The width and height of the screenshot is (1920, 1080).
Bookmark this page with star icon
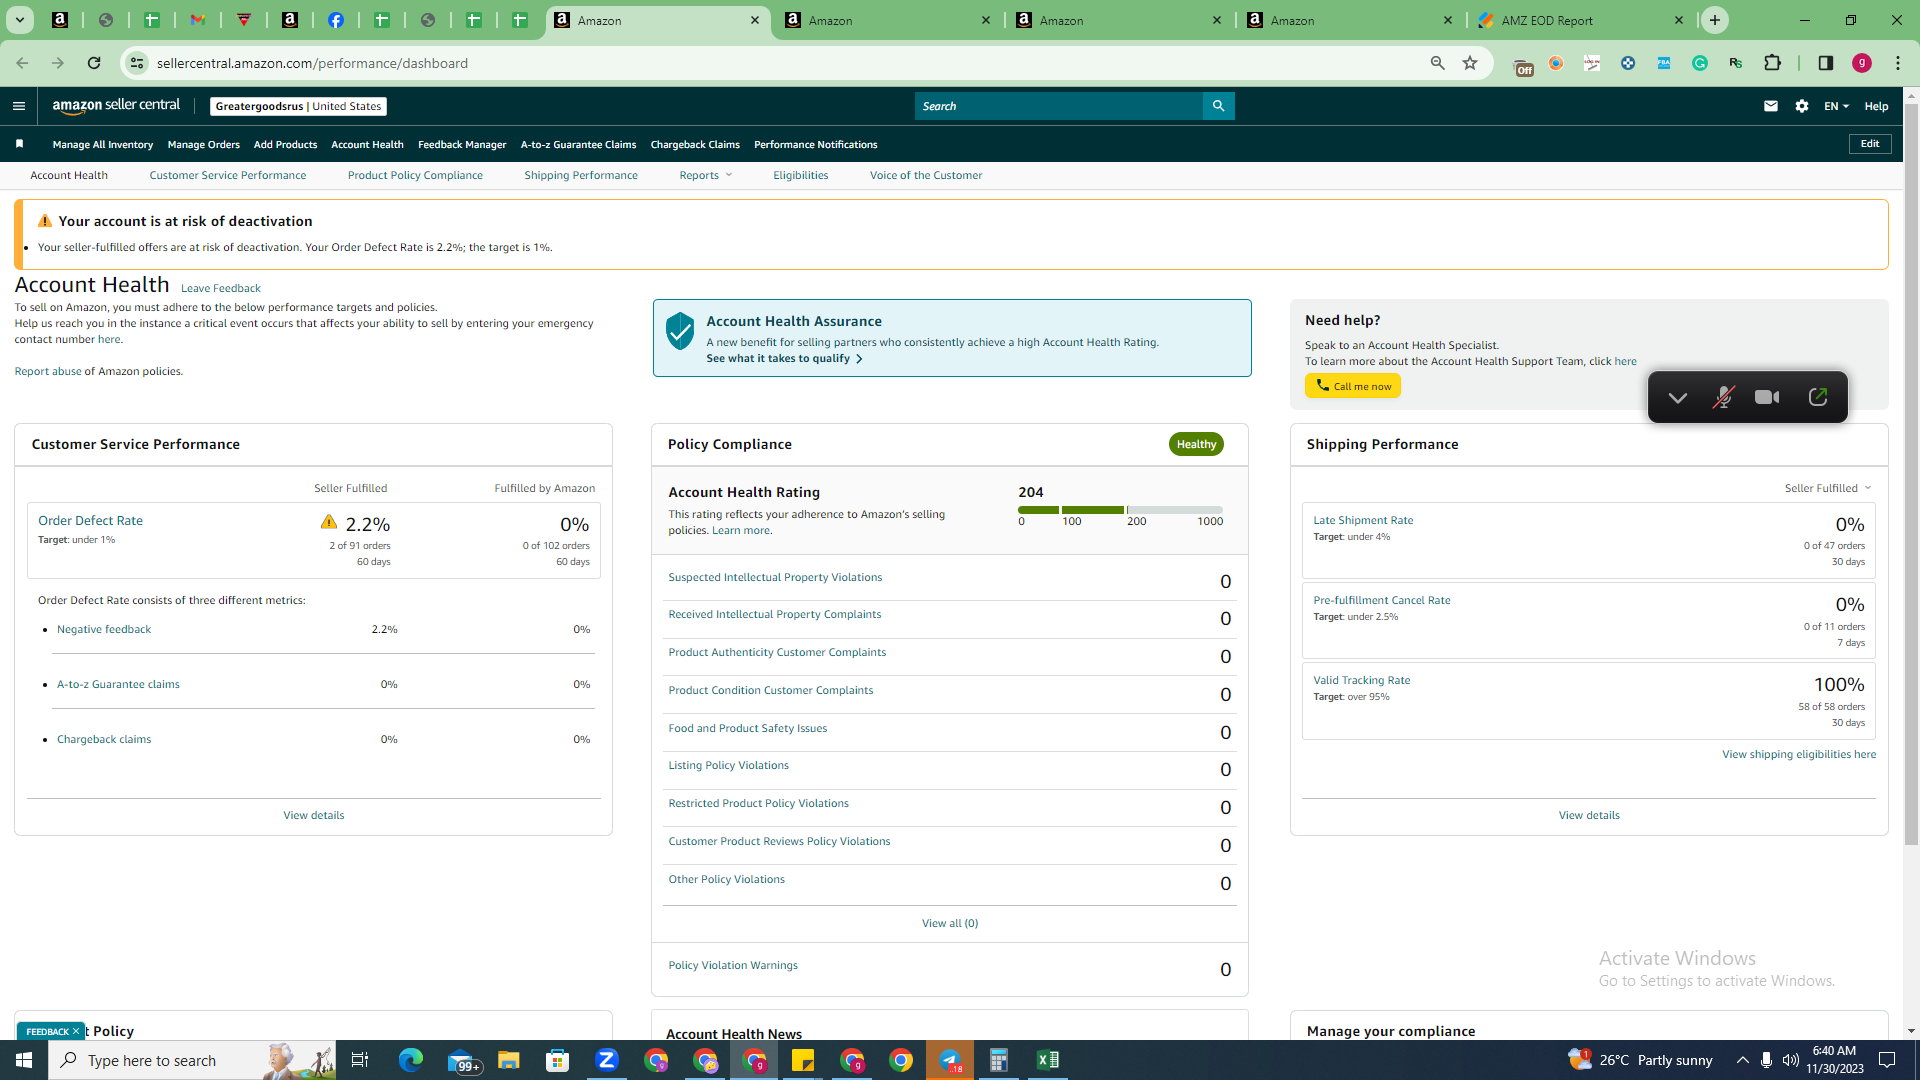pyautogui.click(x=1470, y=63)
